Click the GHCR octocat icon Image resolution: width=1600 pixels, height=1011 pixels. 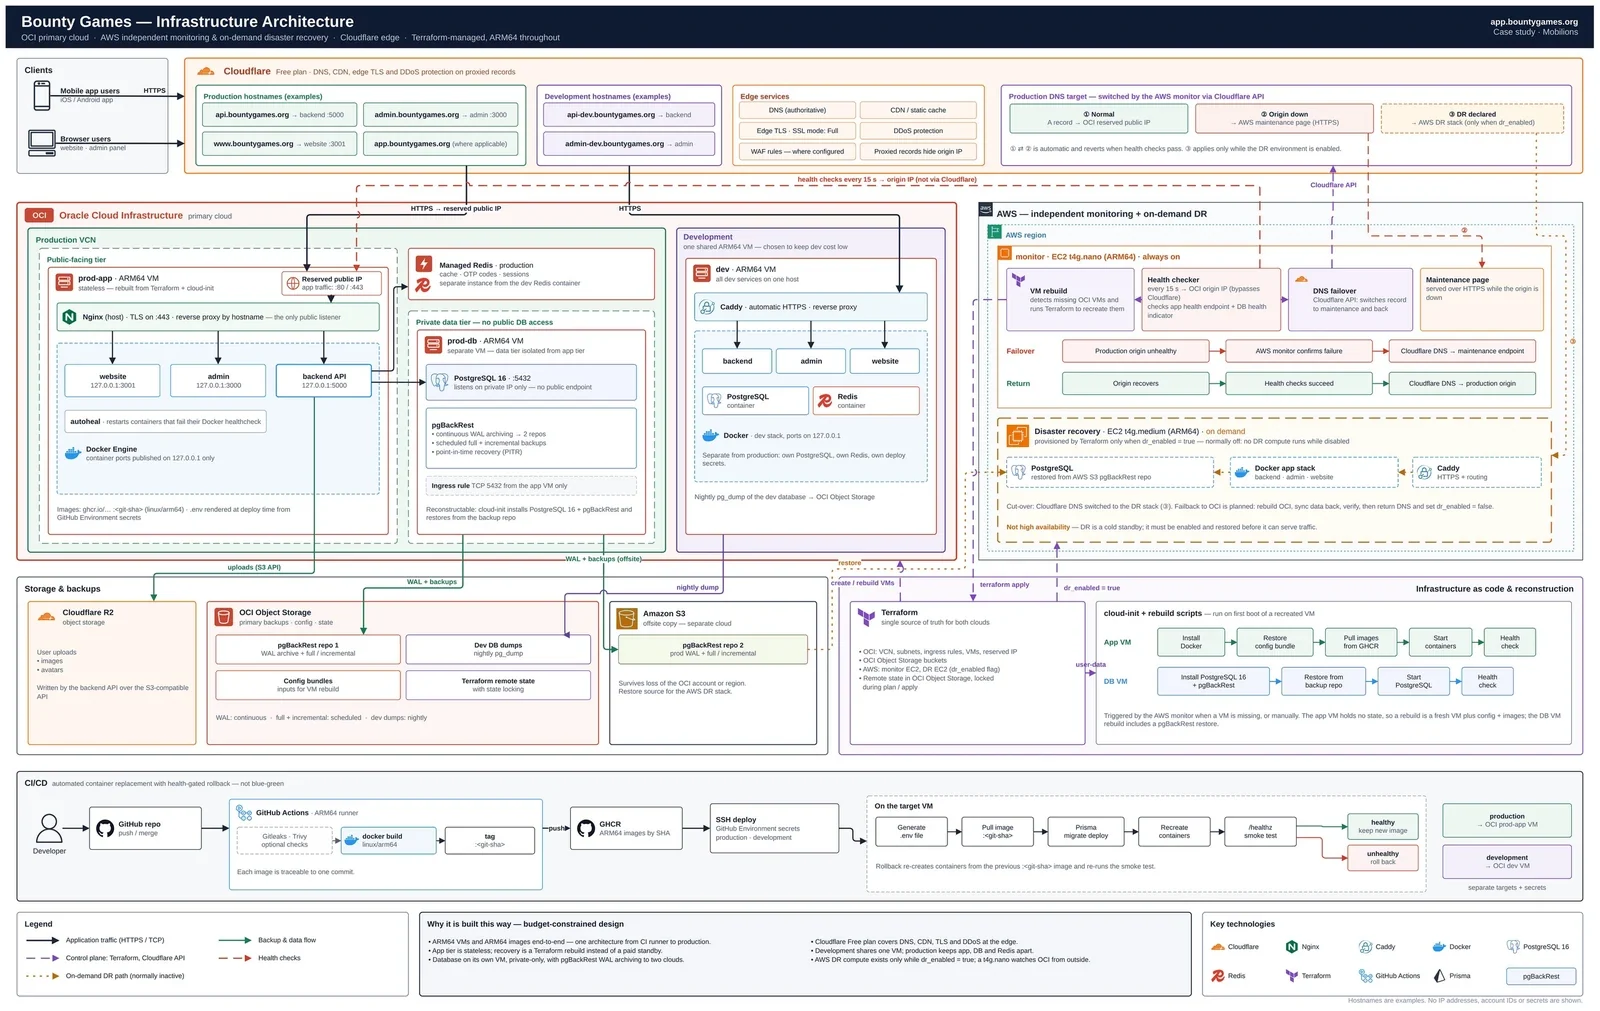tap(587, 828)
